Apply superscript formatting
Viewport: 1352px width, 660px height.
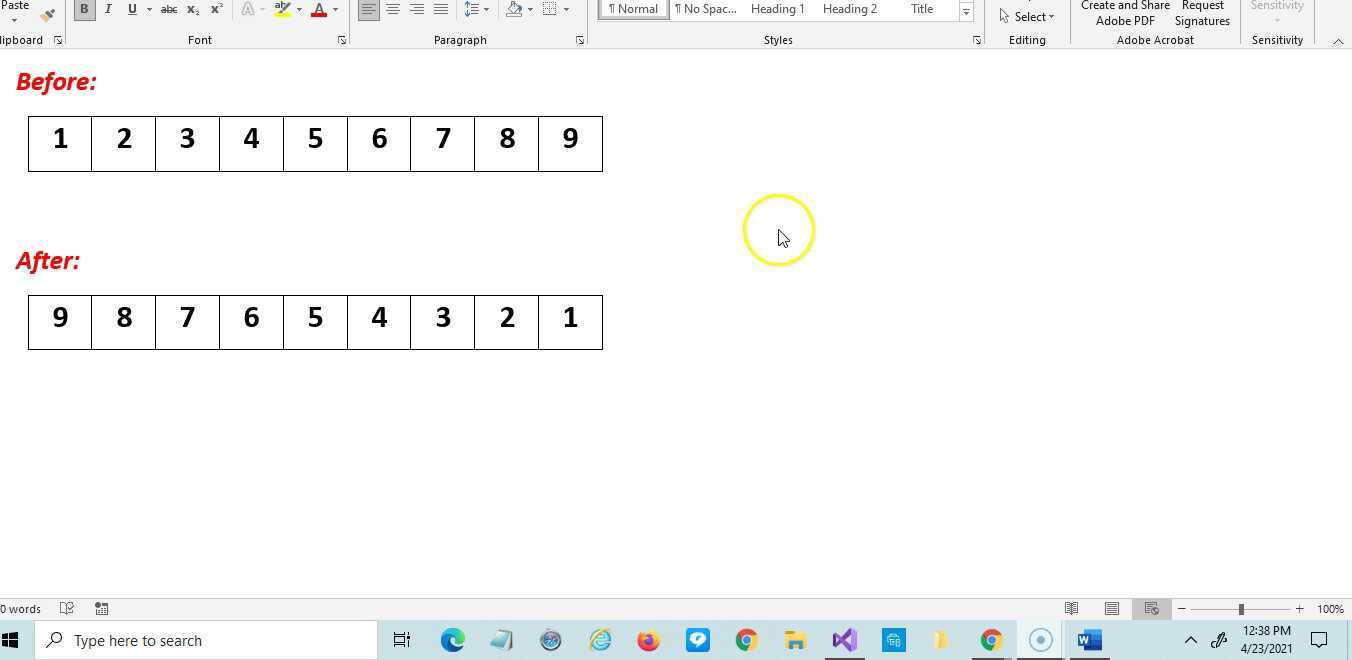click(x=216, y=9)
